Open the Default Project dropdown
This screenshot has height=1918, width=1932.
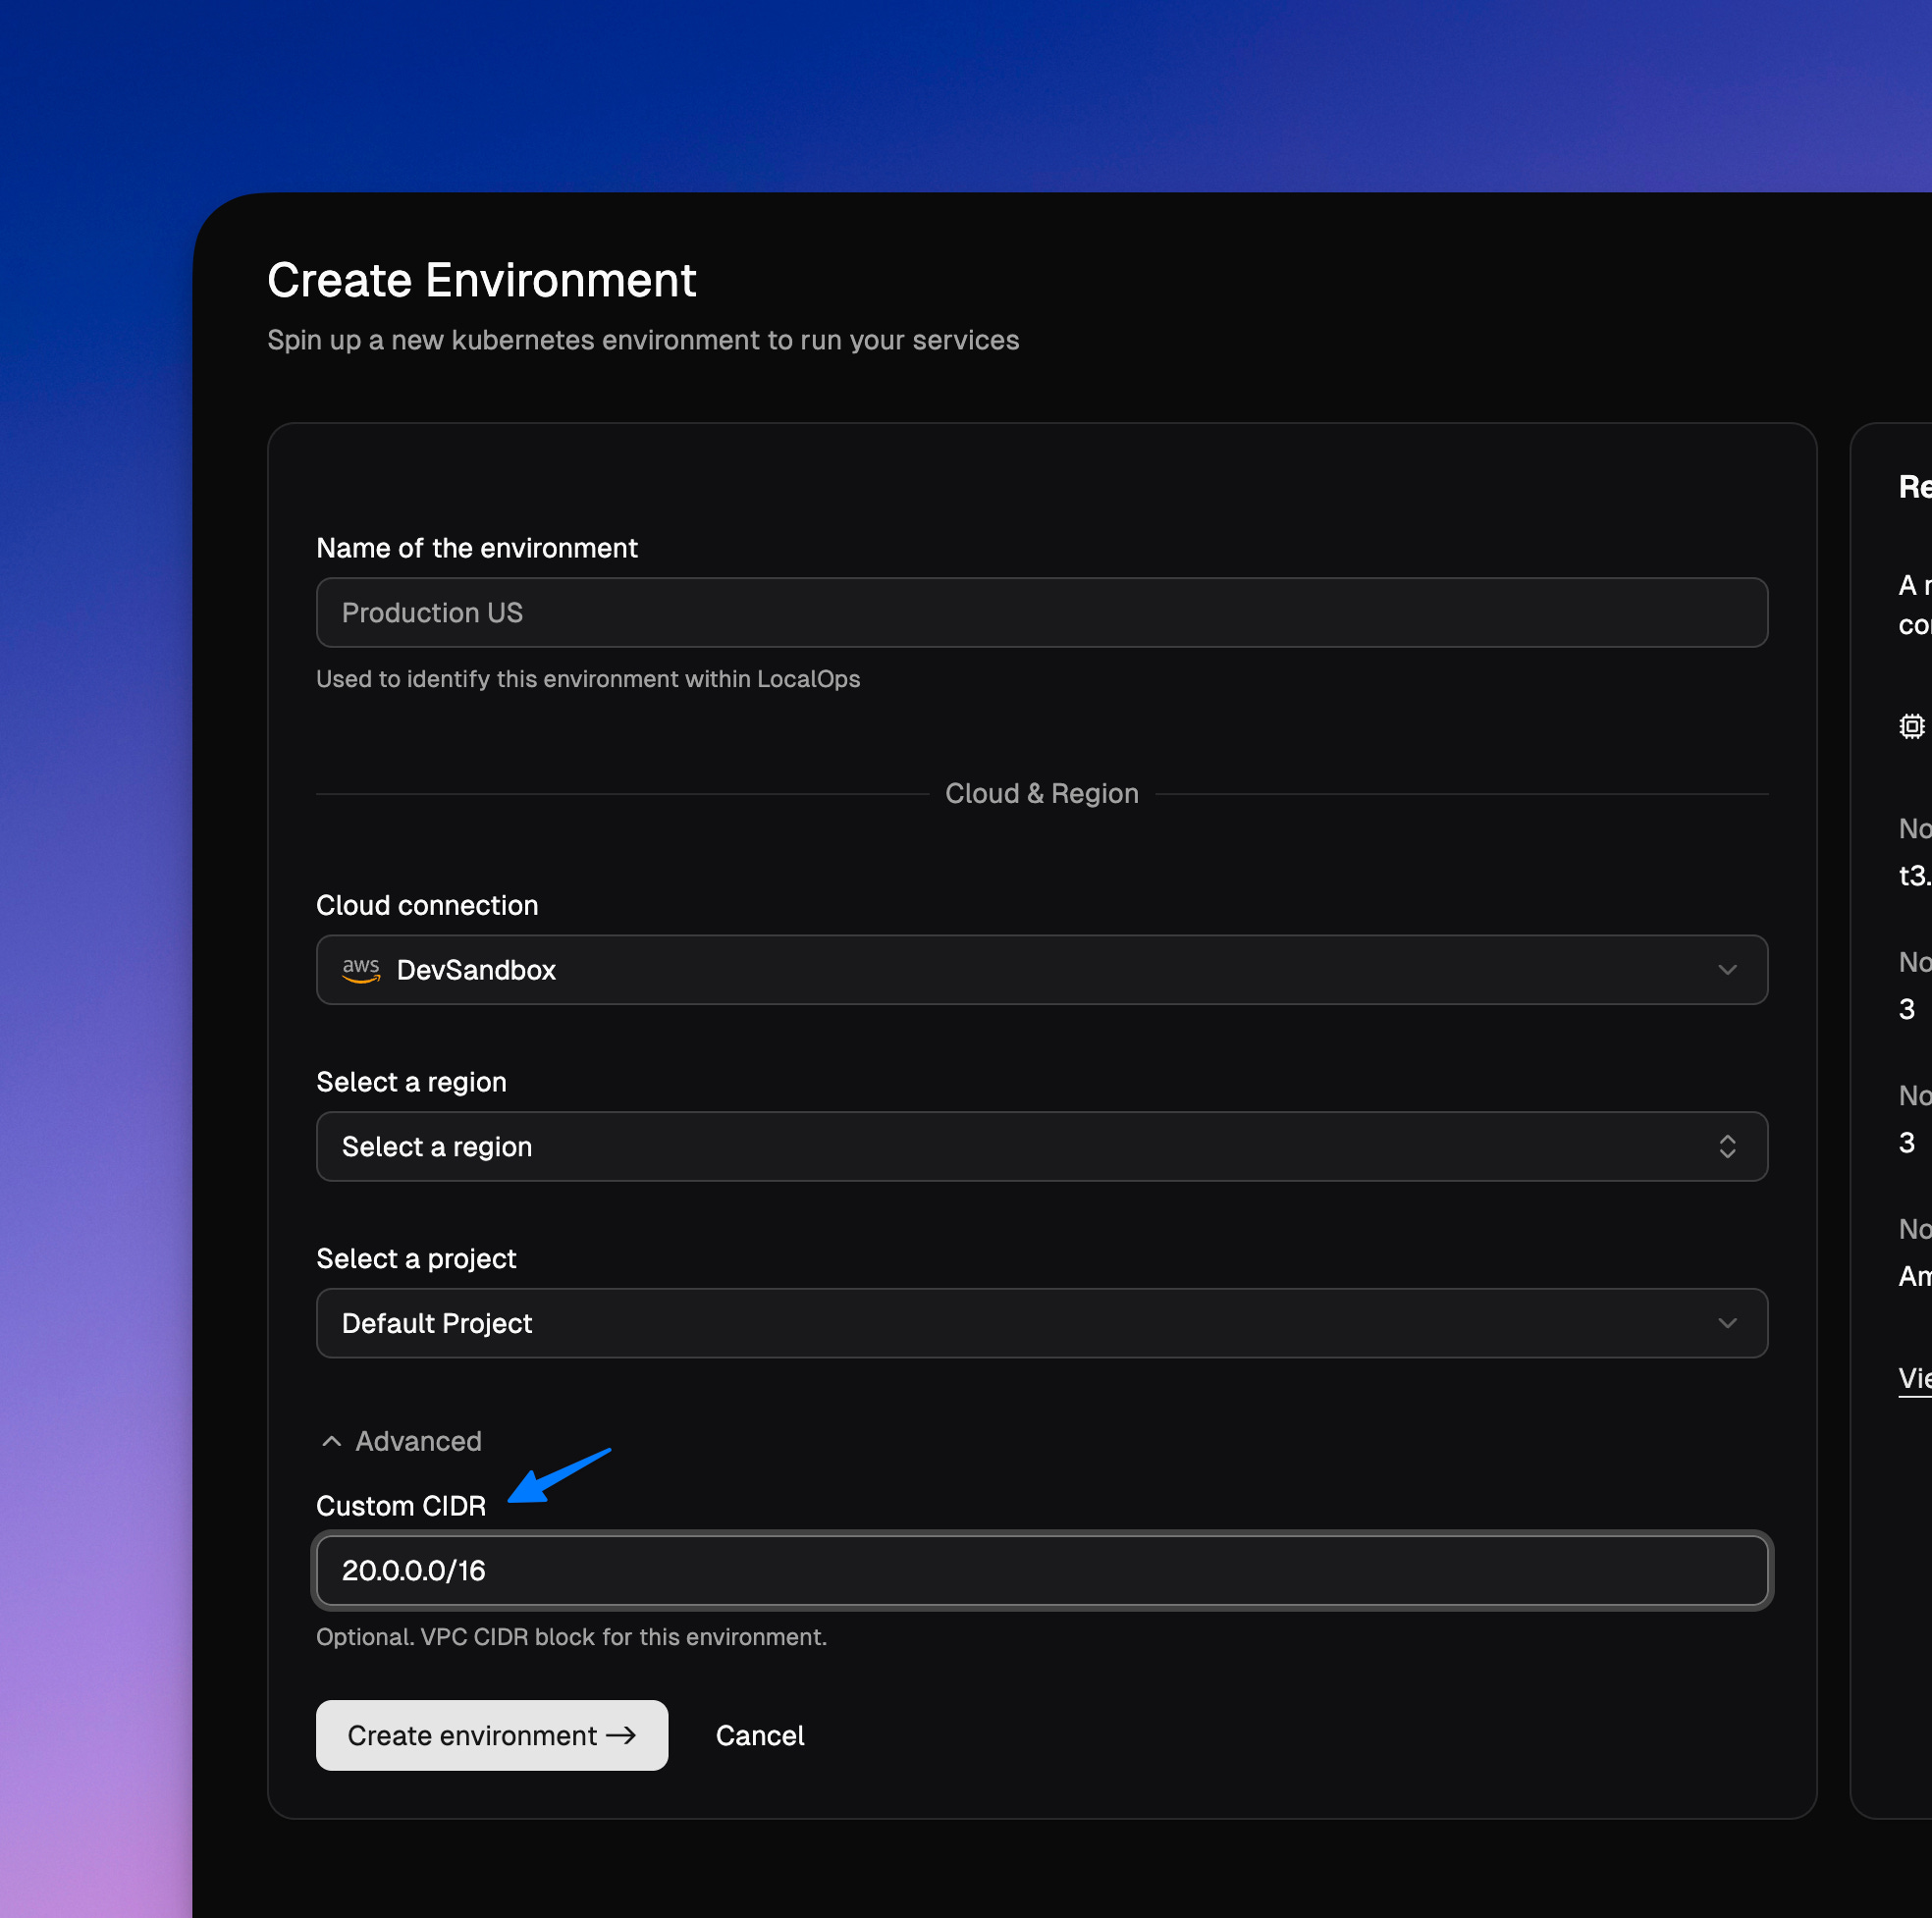[x=1040, y=1323]
